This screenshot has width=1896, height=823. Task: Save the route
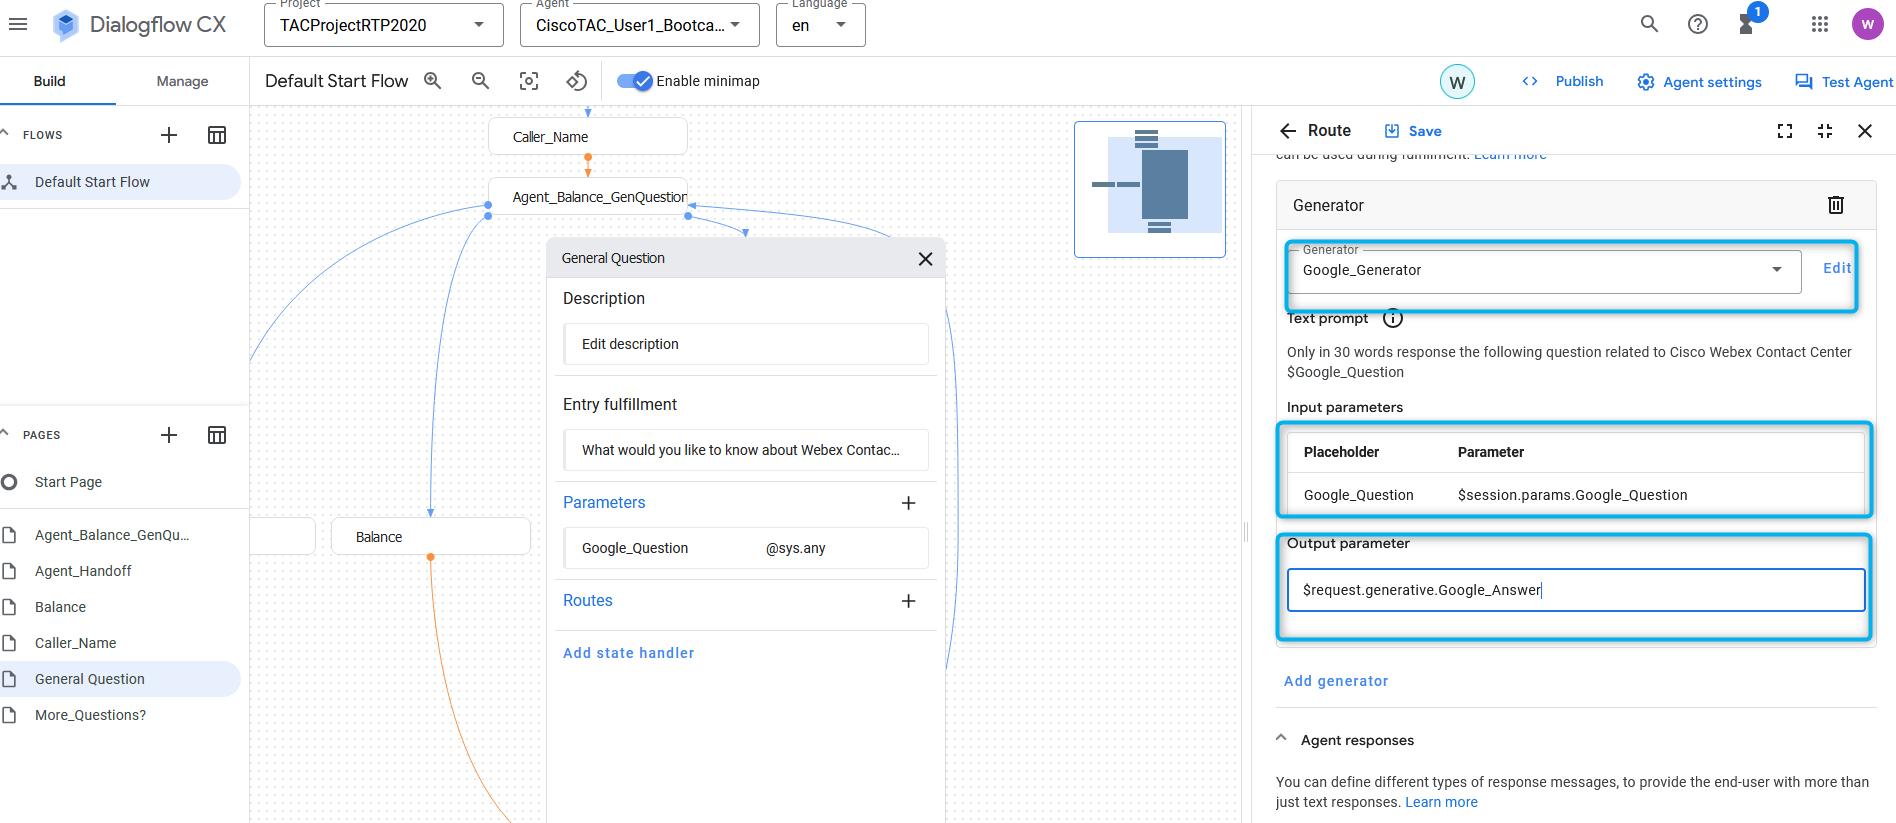tap(1413, 131)
